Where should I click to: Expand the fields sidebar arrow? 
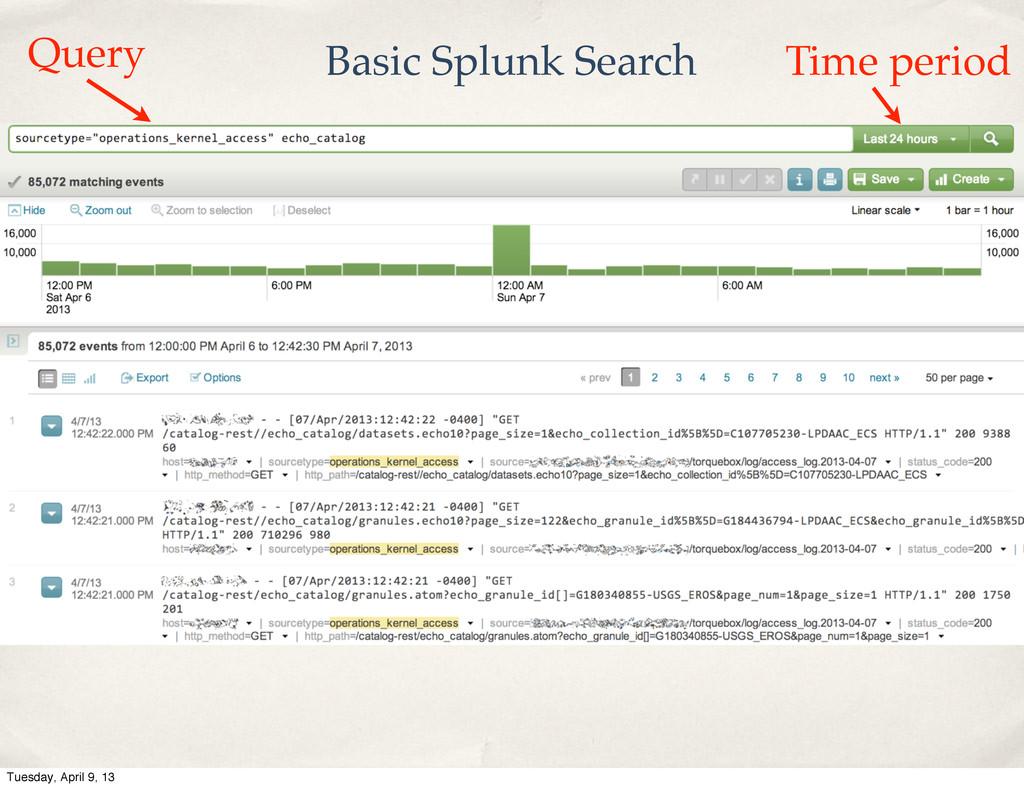(13, 341)
